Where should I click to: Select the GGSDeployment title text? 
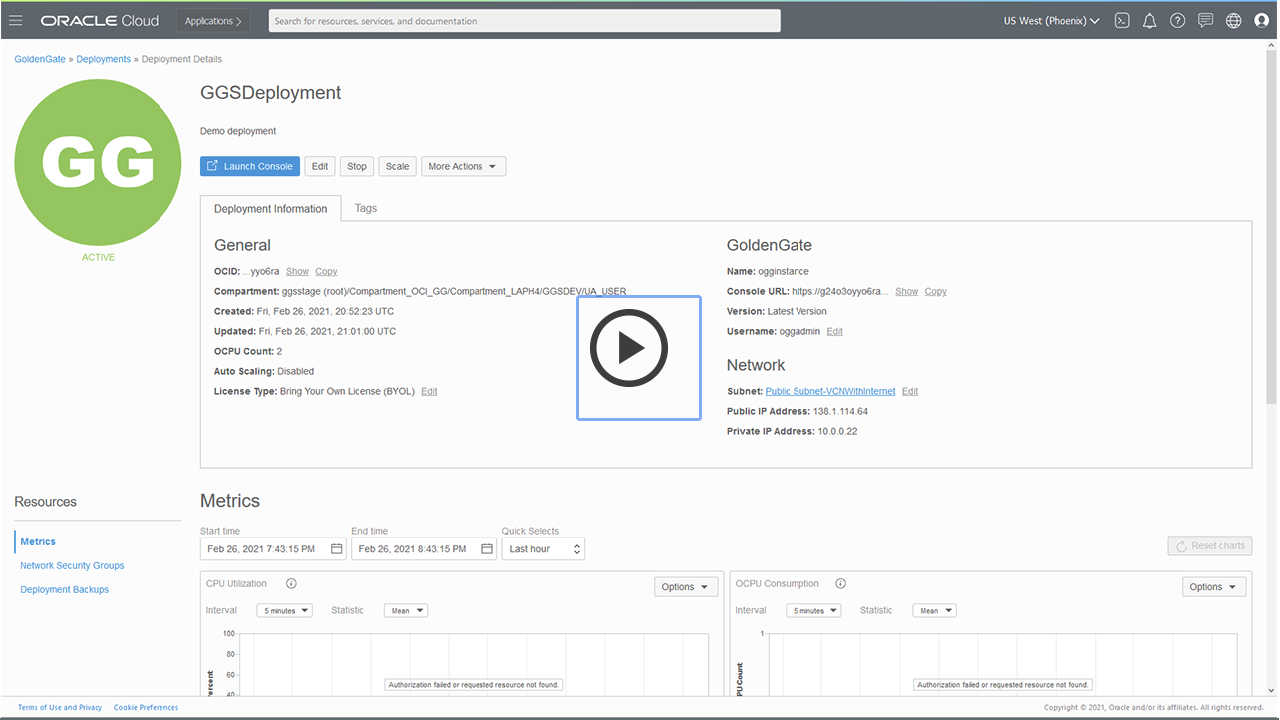[x=271, y=93]
